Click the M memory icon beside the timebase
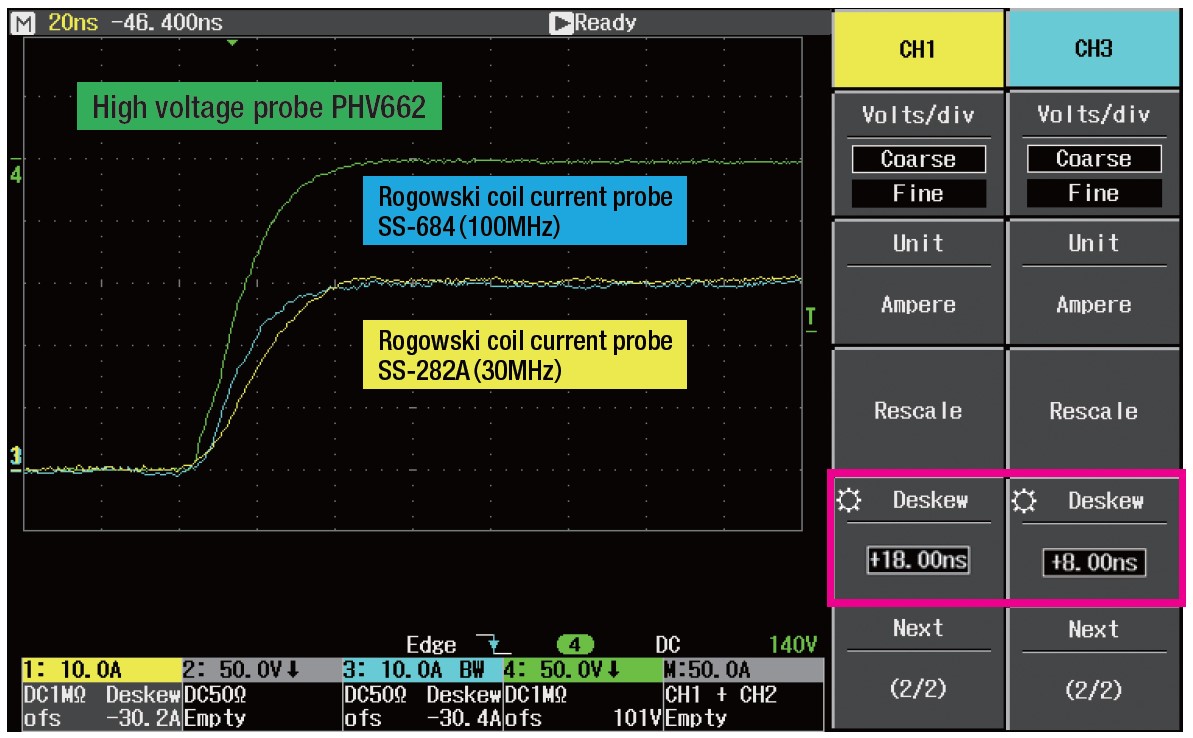The width and height of the screenshot is (1193, 738). tap(24, 23)
